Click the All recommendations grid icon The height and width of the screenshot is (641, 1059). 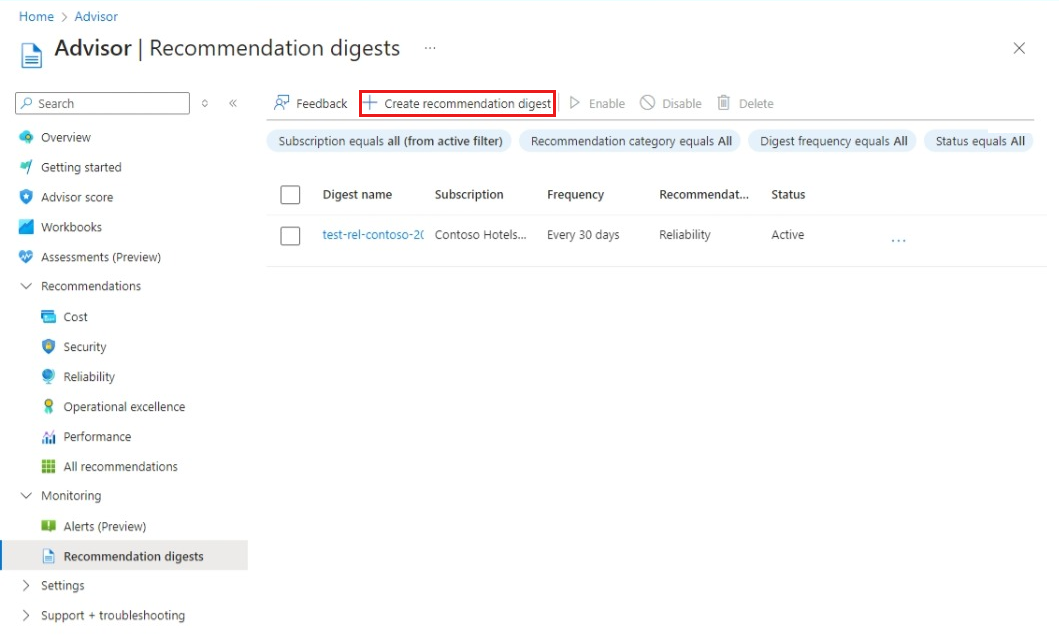pos(49,466)
